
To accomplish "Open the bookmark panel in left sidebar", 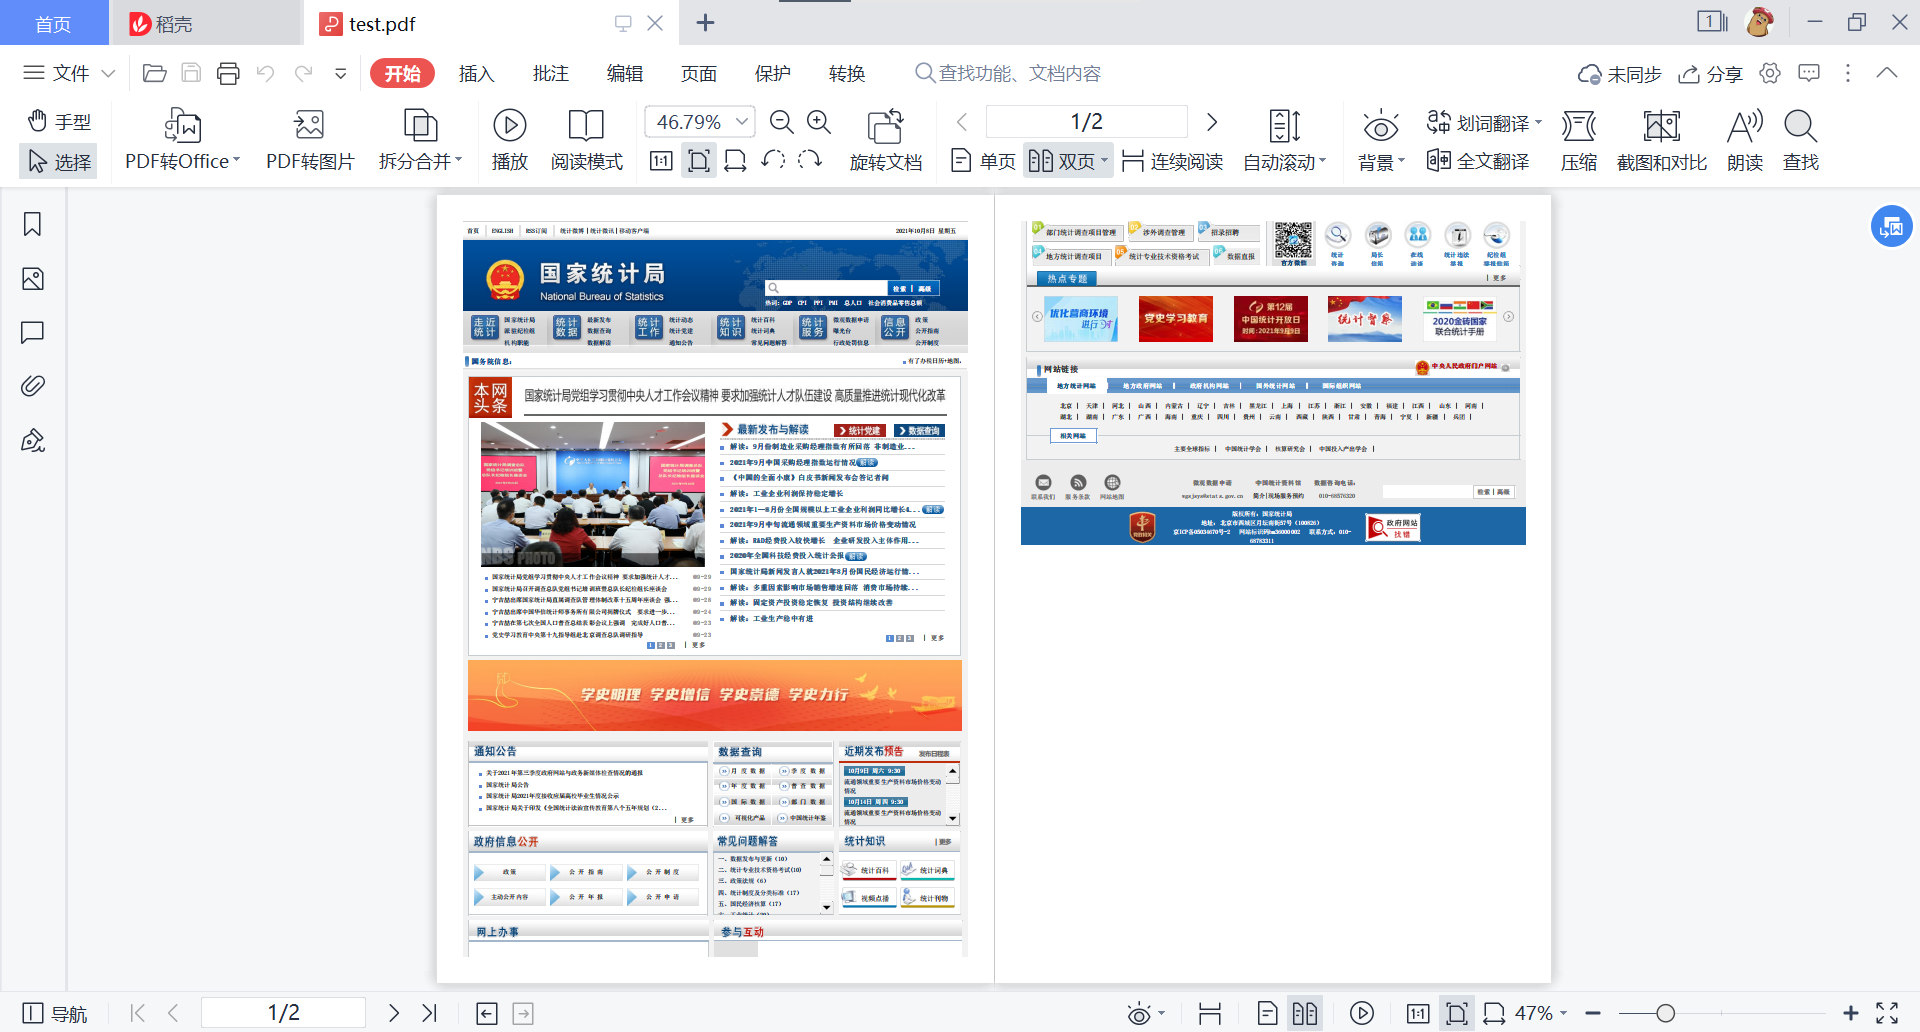I will (x=33, y=224).
